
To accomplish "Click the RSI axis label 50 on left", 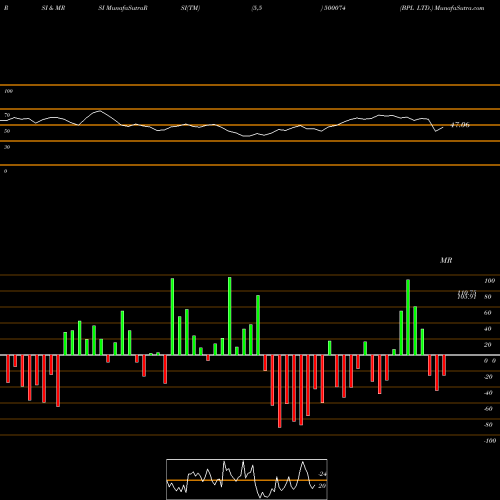I will [7, 131].
